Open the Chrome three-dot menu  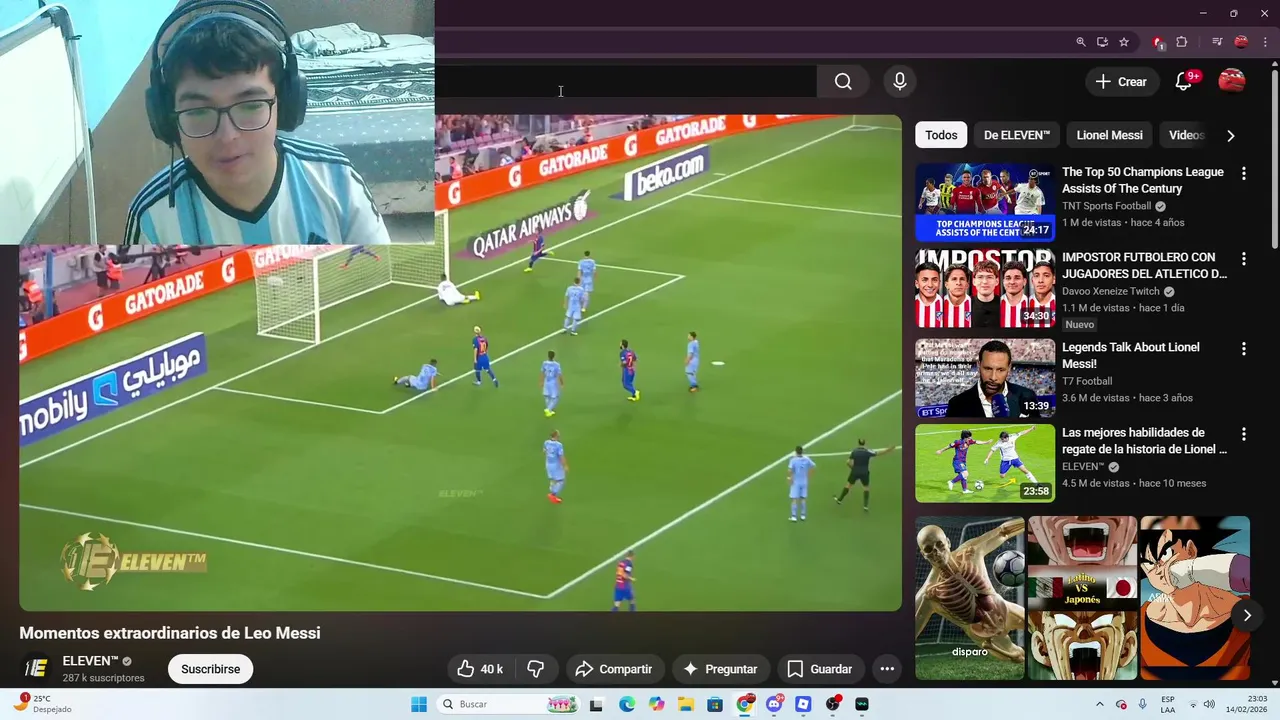pos(1264,42)
